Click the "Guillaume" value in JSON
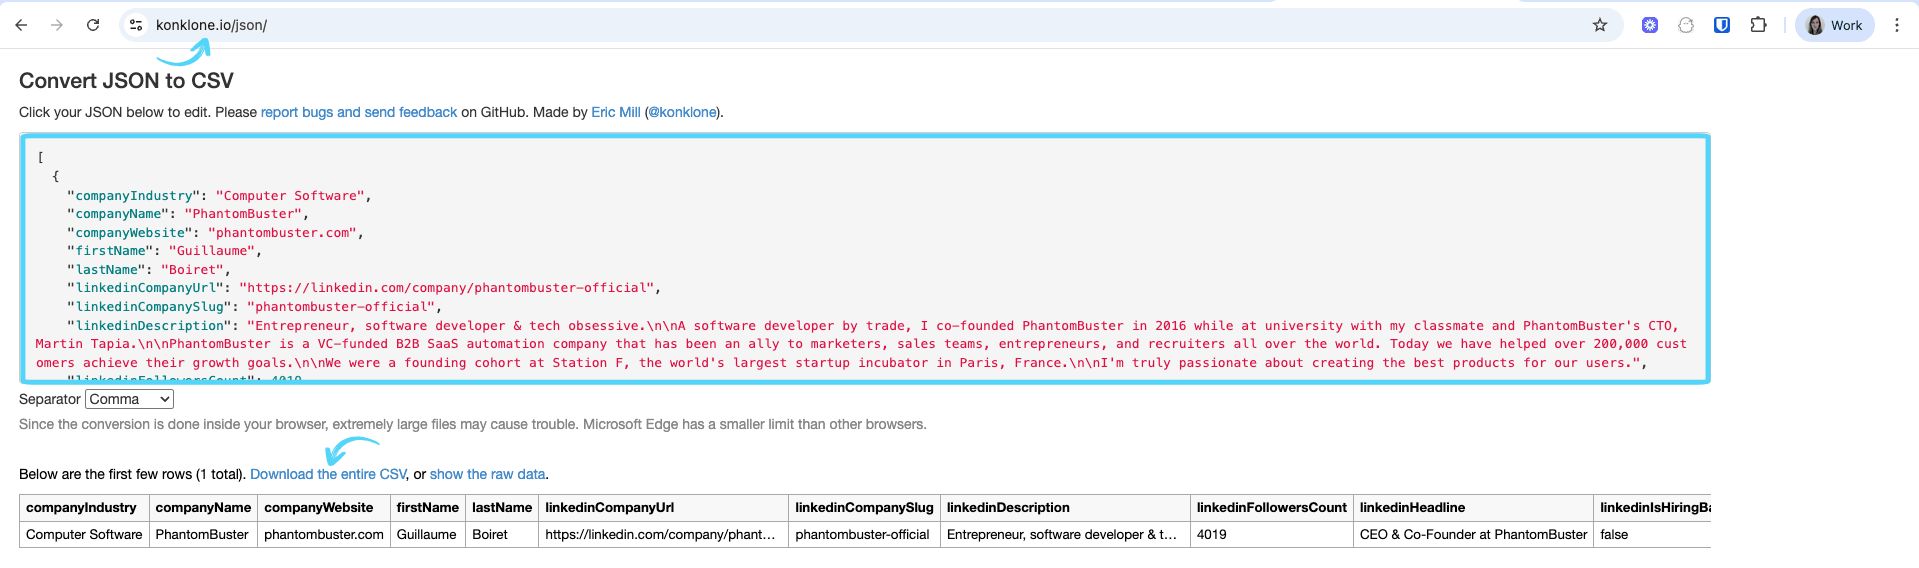Viewport: 1919px width, 568px height. [x=211, y=251]
